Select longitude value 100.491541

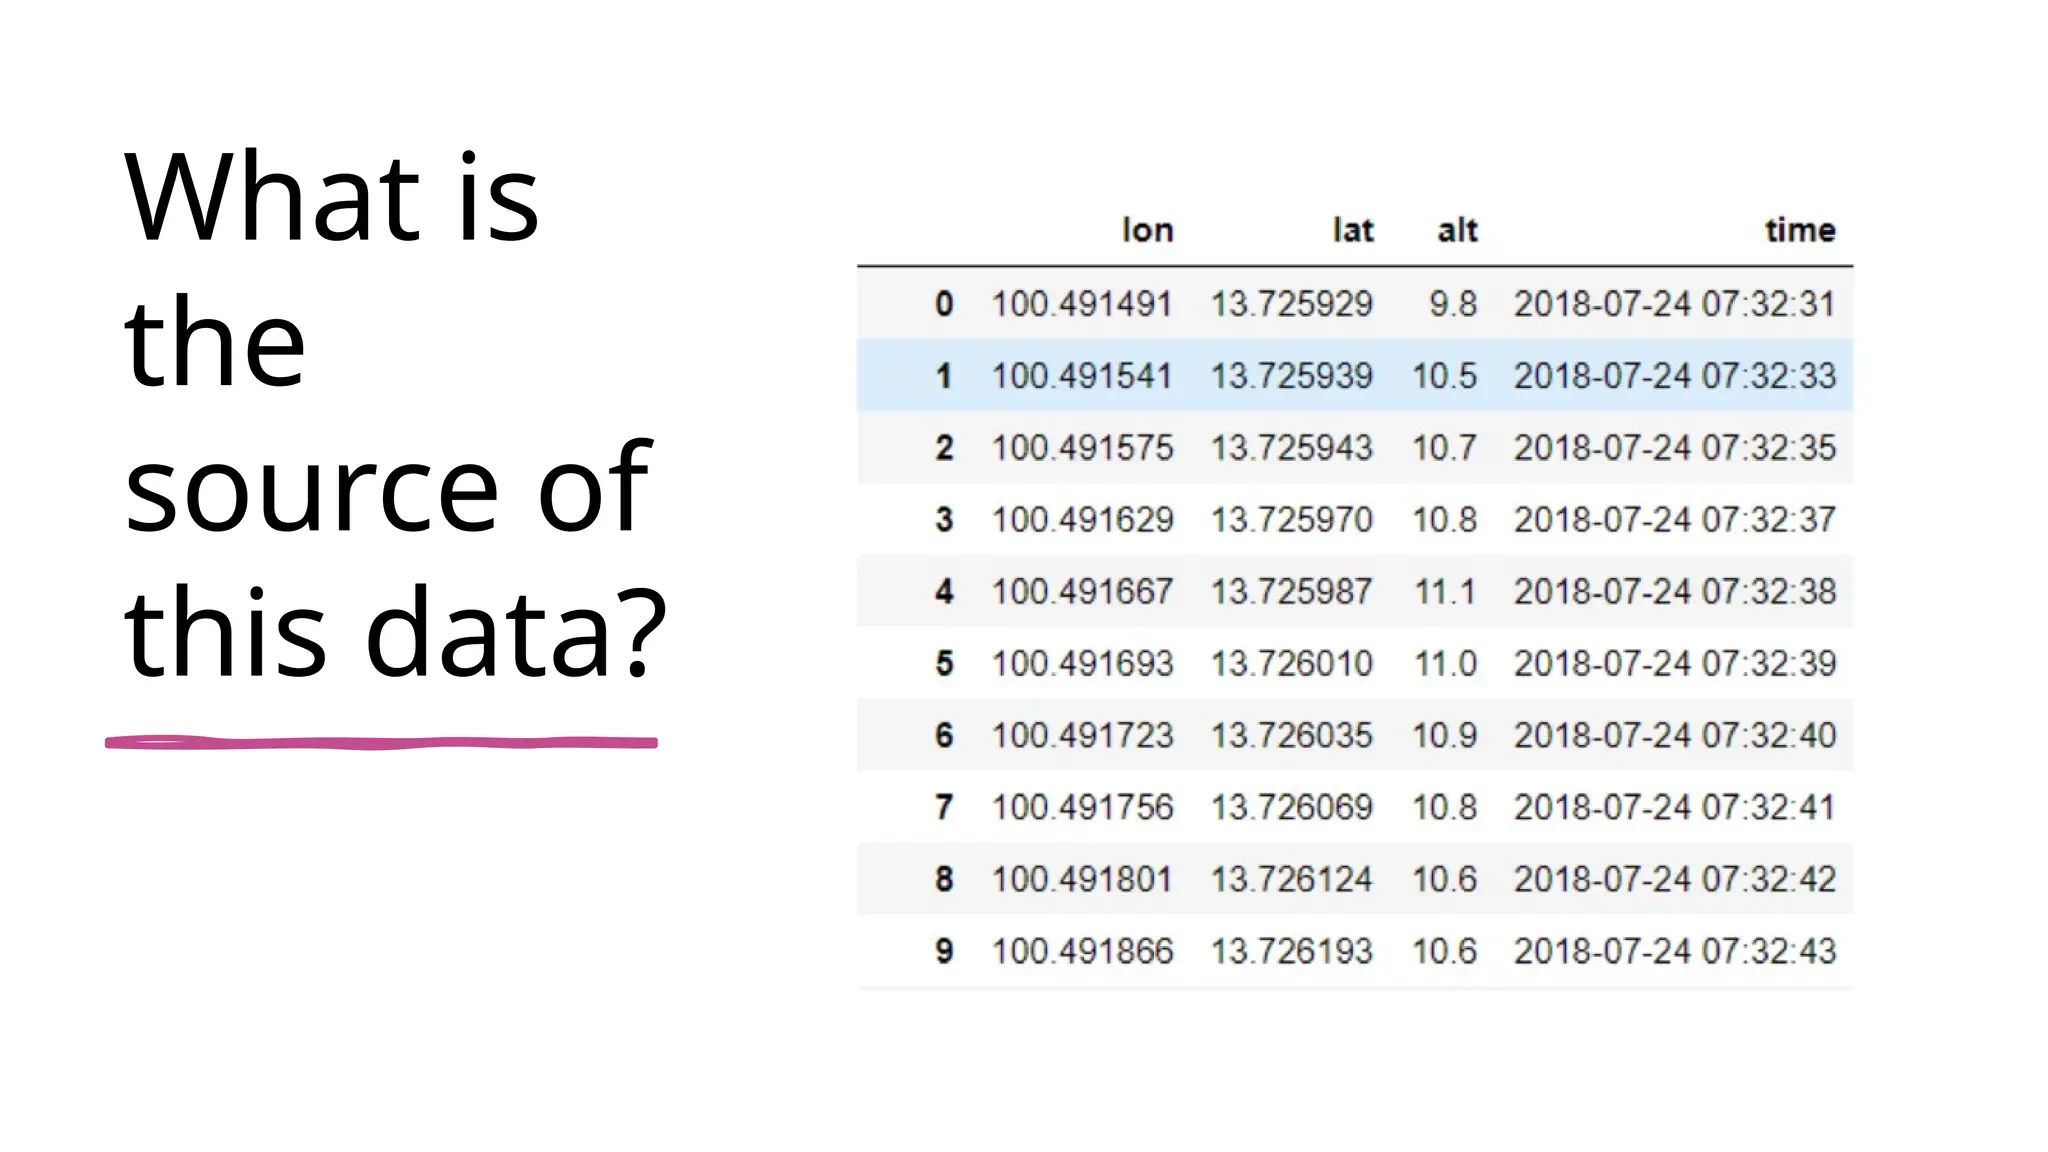1082,375
